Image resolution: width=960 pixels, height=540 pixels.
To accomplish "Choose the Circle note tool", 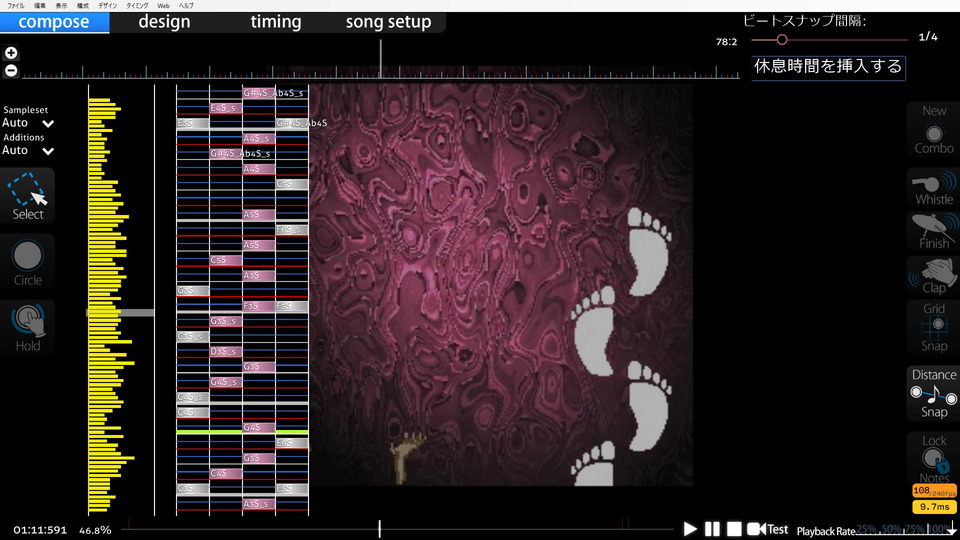I will pyautogui.click(x=28, y=262).
